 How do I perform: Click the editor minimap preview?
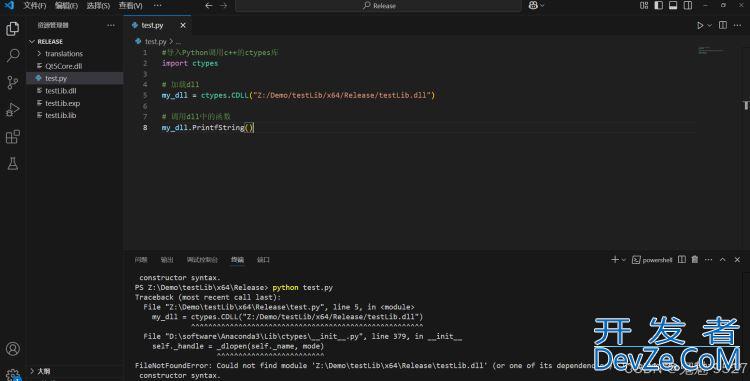711,50
